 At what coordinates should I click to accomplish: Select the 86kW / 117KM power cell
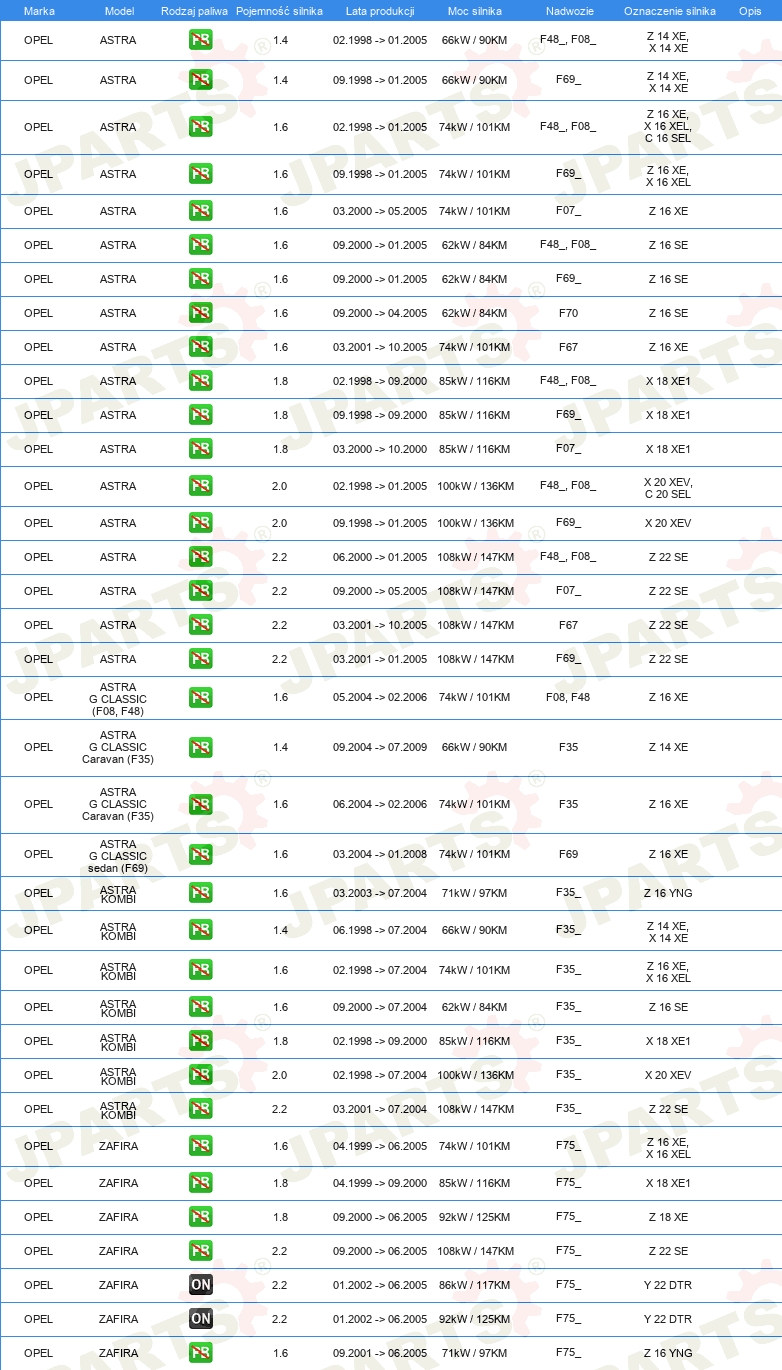click(x=474, y=1285)
